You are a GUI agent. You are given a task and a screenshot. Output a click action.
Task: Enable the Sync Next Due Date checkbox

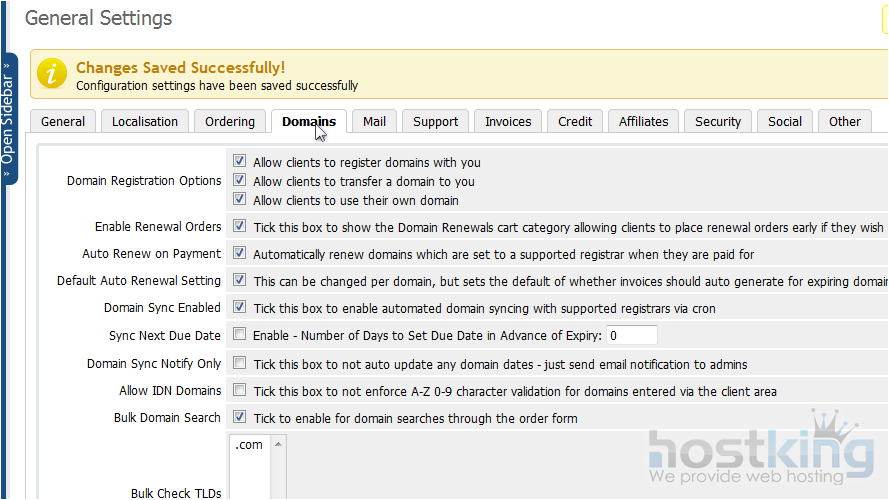tap(240, 335)
